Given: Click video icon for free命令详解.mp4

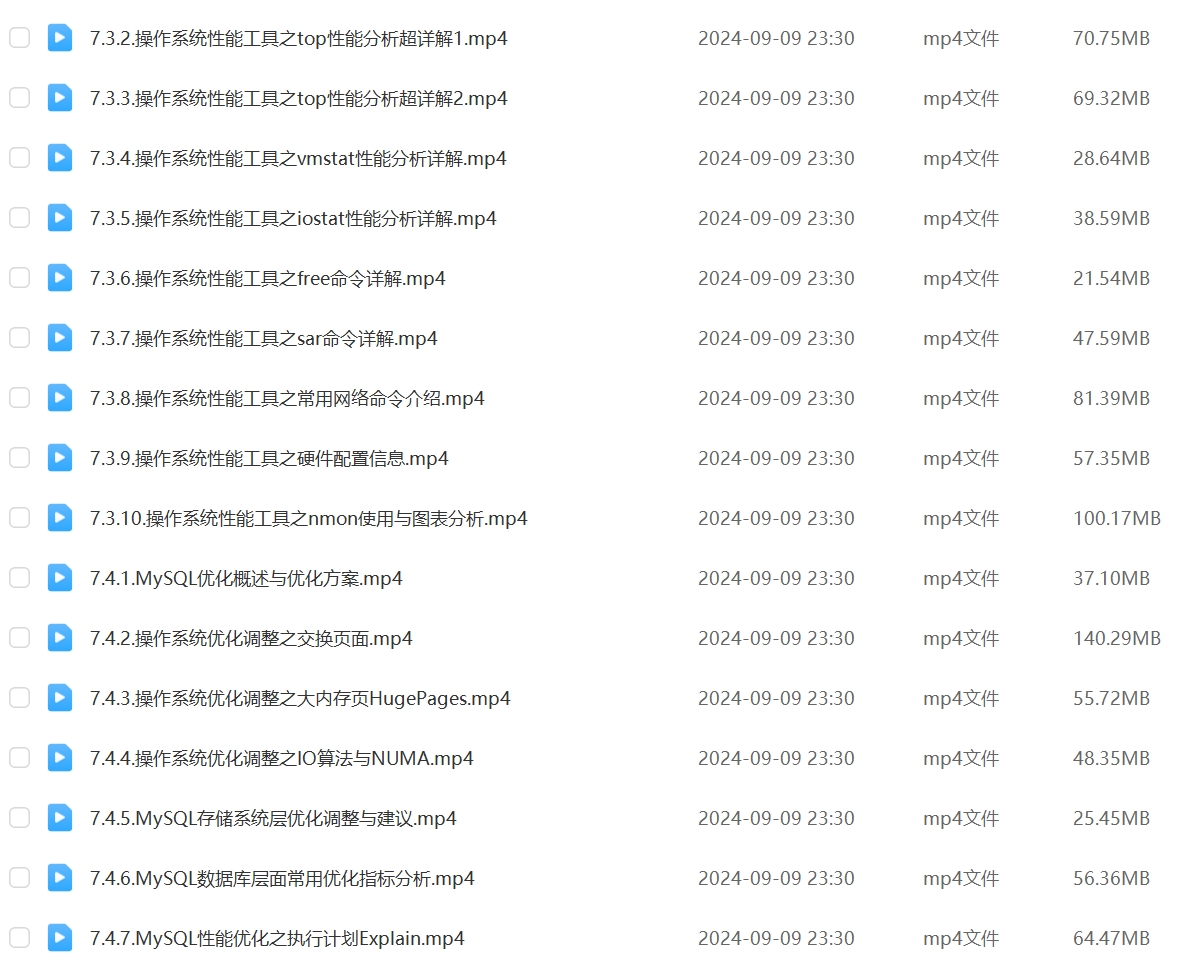Looking at the screenshot, I should 60,278.
